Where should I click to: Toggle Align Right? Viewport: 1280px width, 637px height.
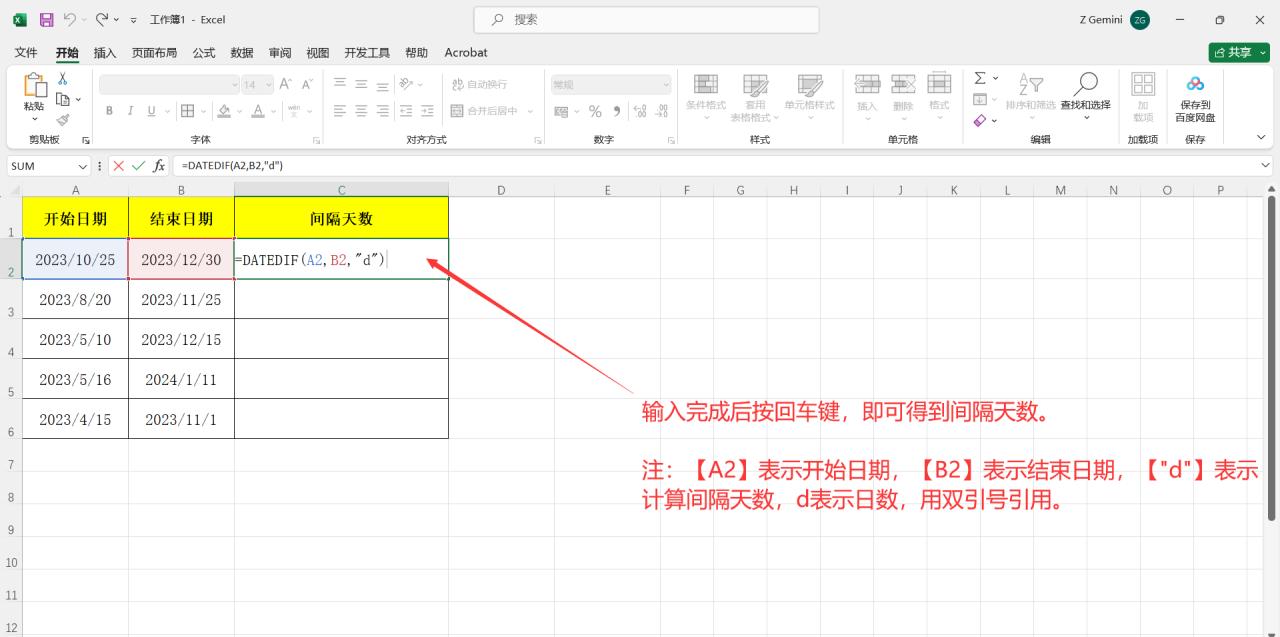(382, 111)
